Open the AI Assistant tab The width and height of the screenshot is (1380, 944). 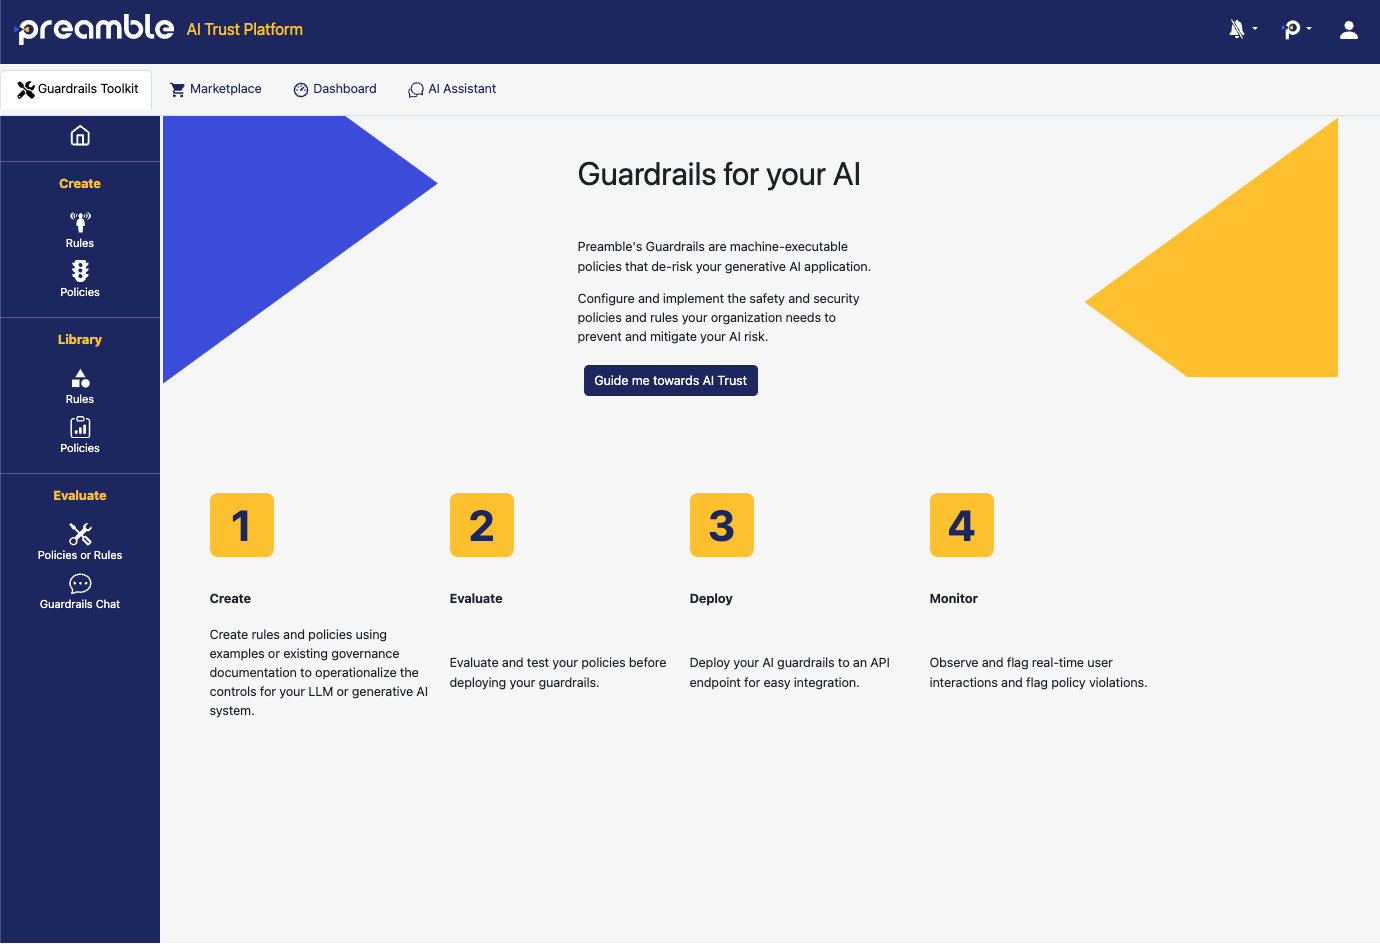click(x=452, y=89)
